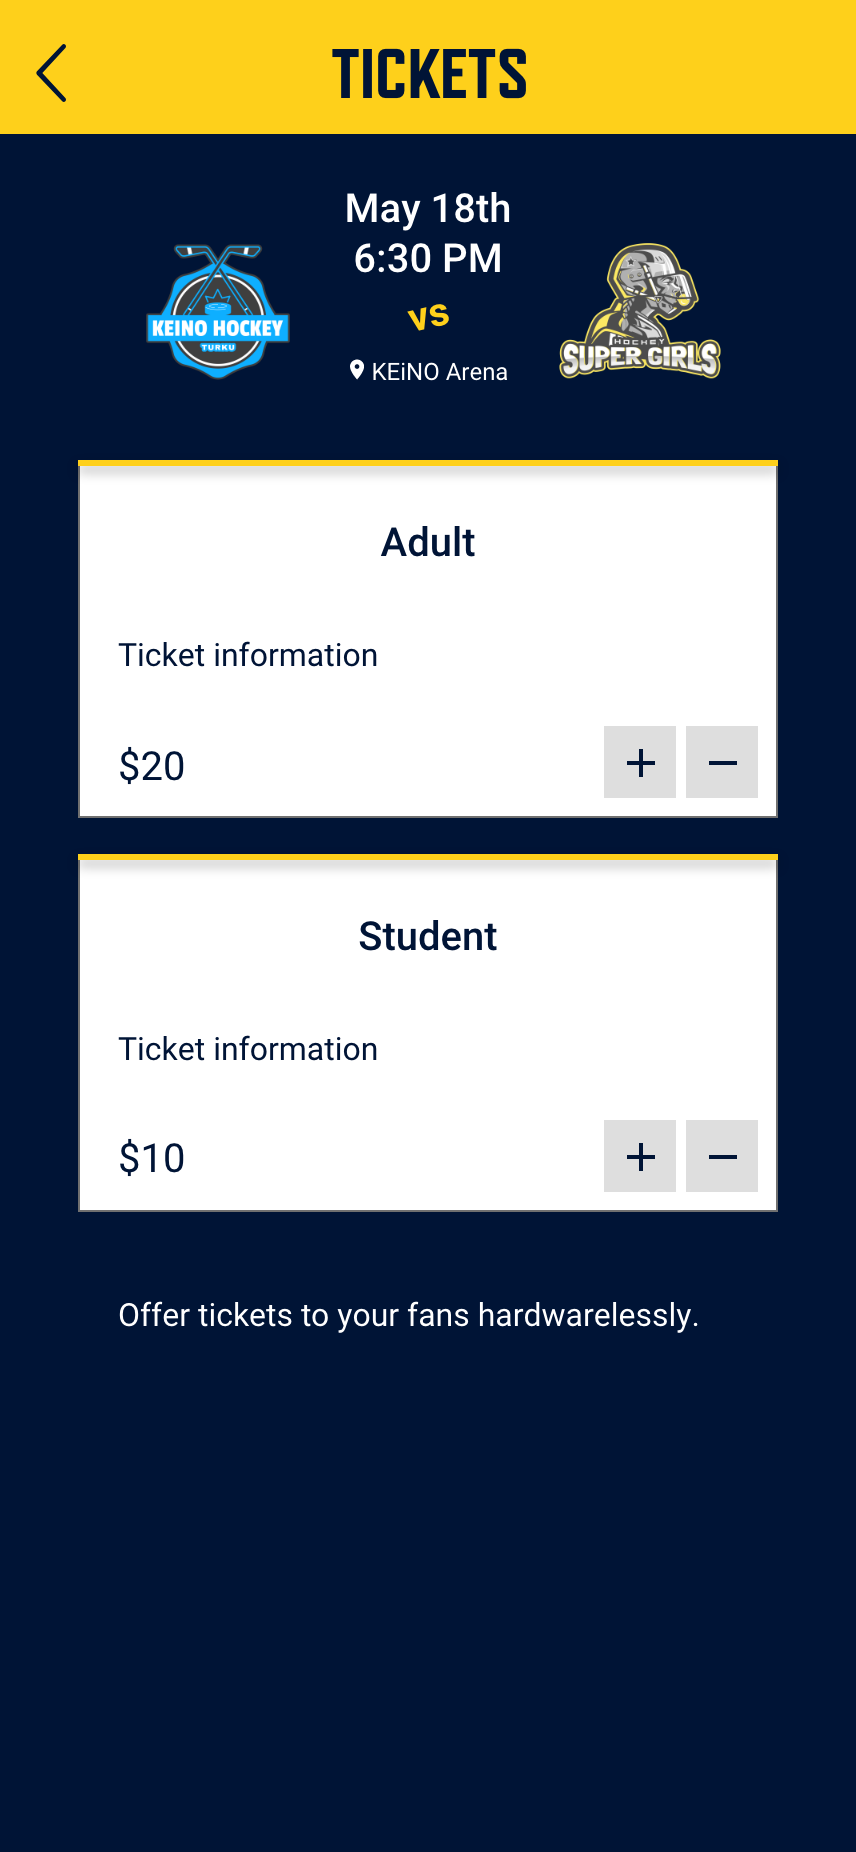Select the KEiNO Arena venue text
Image resolution: width=856 pixels, height=1852 pixels.
click(x=439, y=372)
